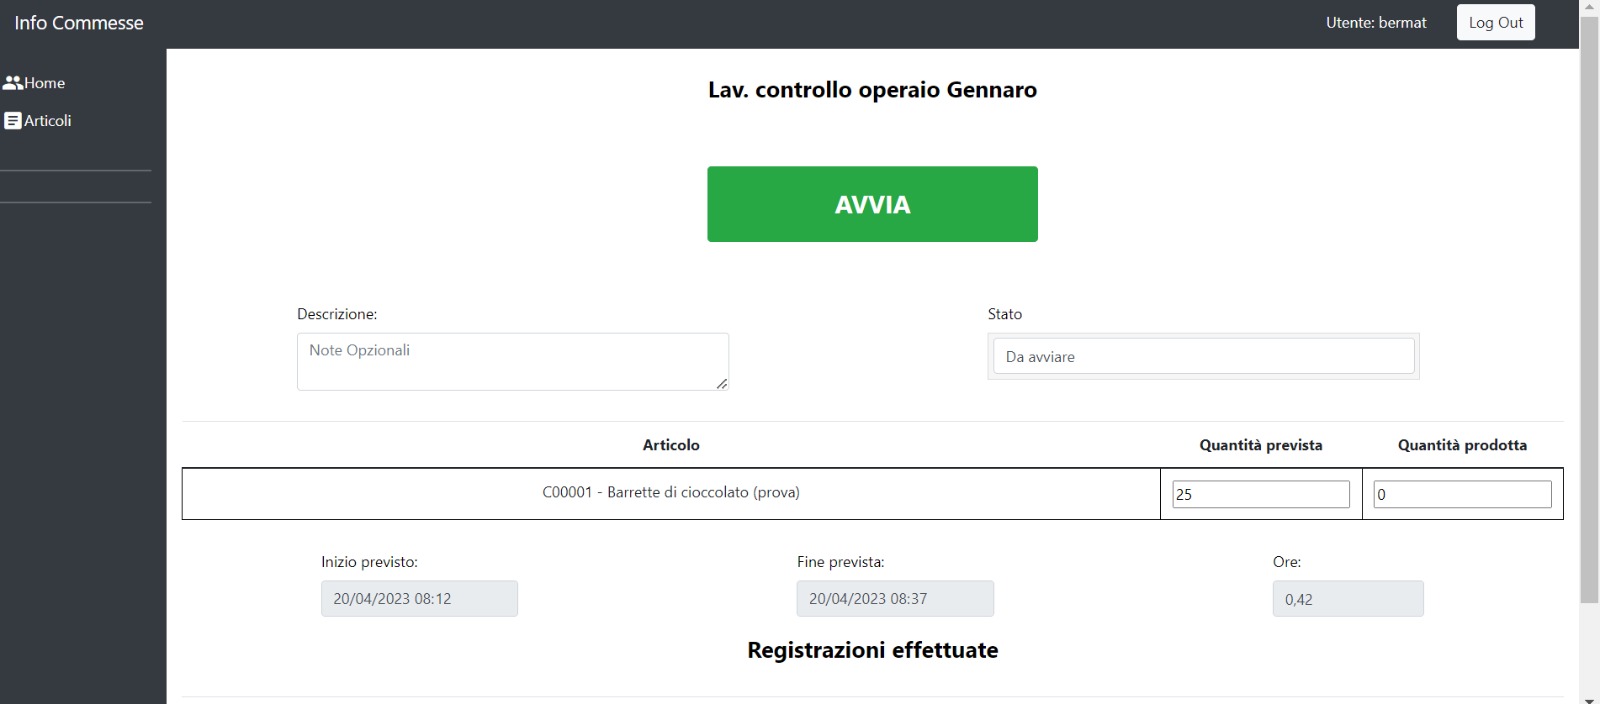Open the Home sidebar menu item

click(35, 83)
